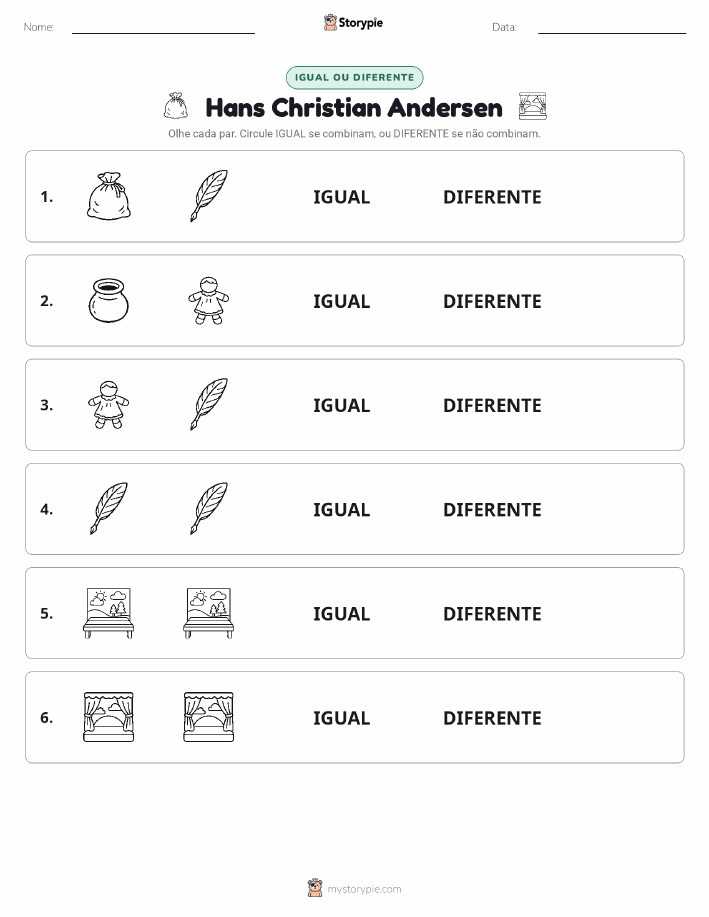
Task: Choose IGUAL for row 4 feathers
Action: coord(342,509)
